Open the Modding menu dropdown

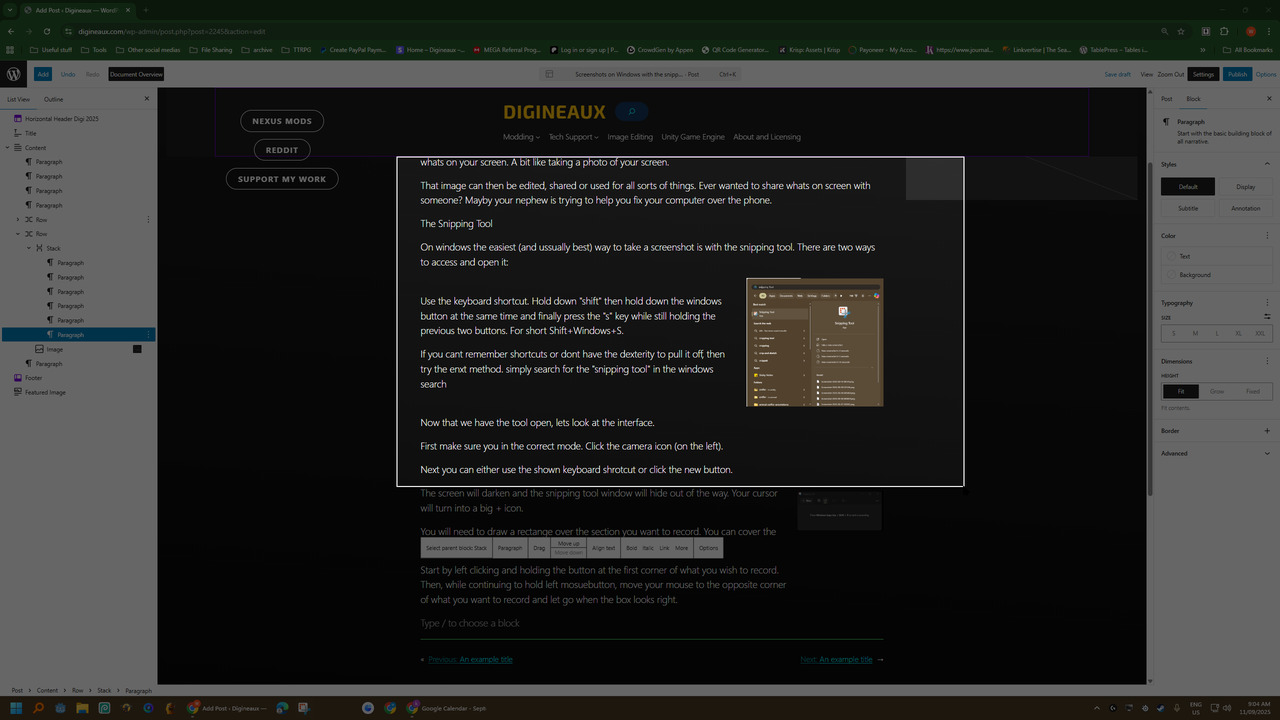(521, 137)
